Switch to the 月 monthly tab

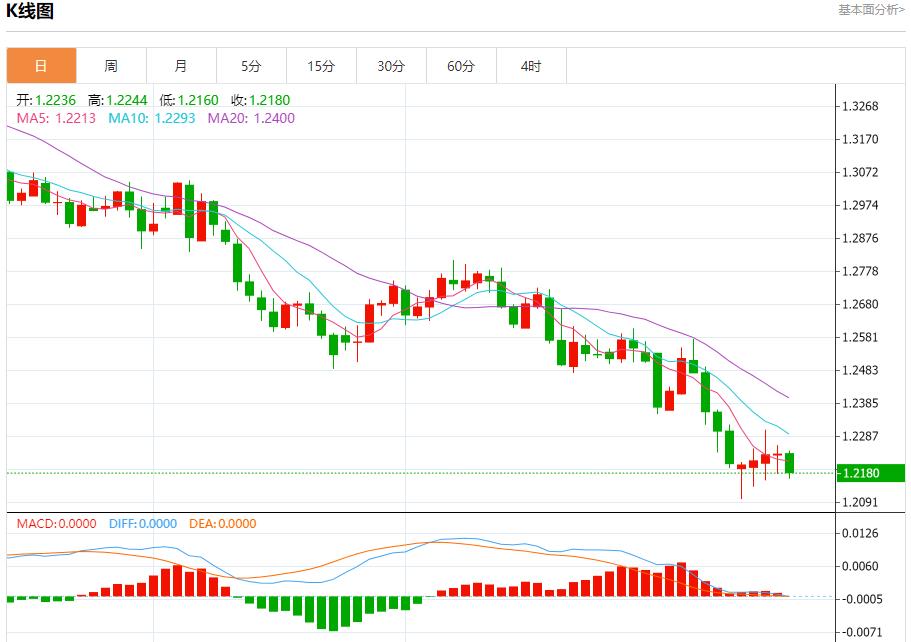[181, 66]
